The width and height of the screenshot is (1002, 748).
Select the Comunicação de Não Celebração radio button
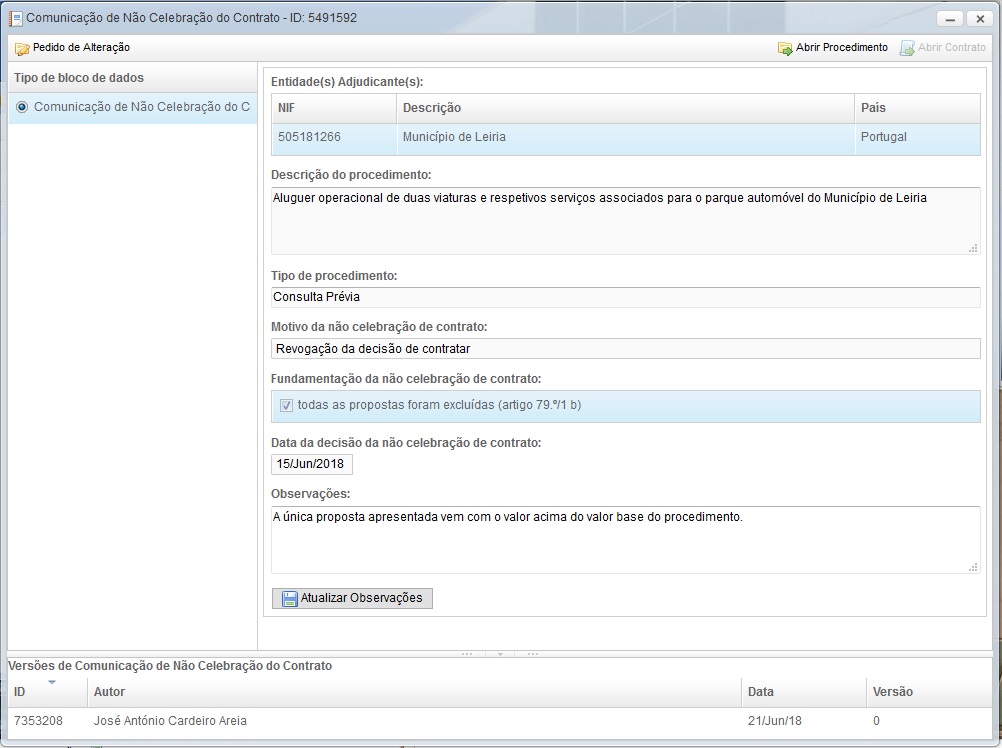click(x=22, y=107)
